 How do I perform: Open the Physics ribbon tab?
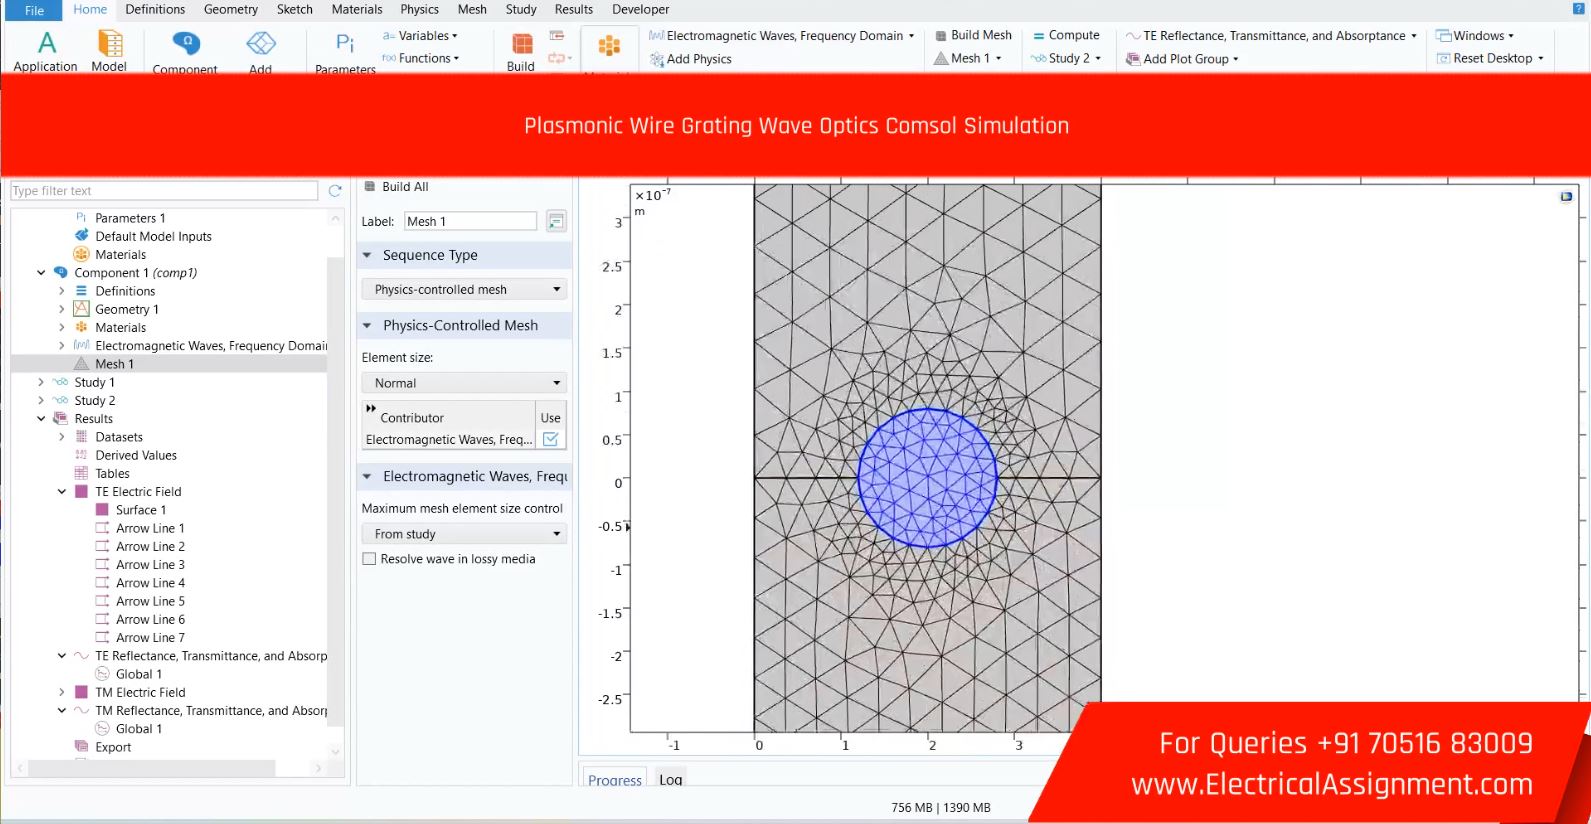pyautogui.click(x=419, y=10)
